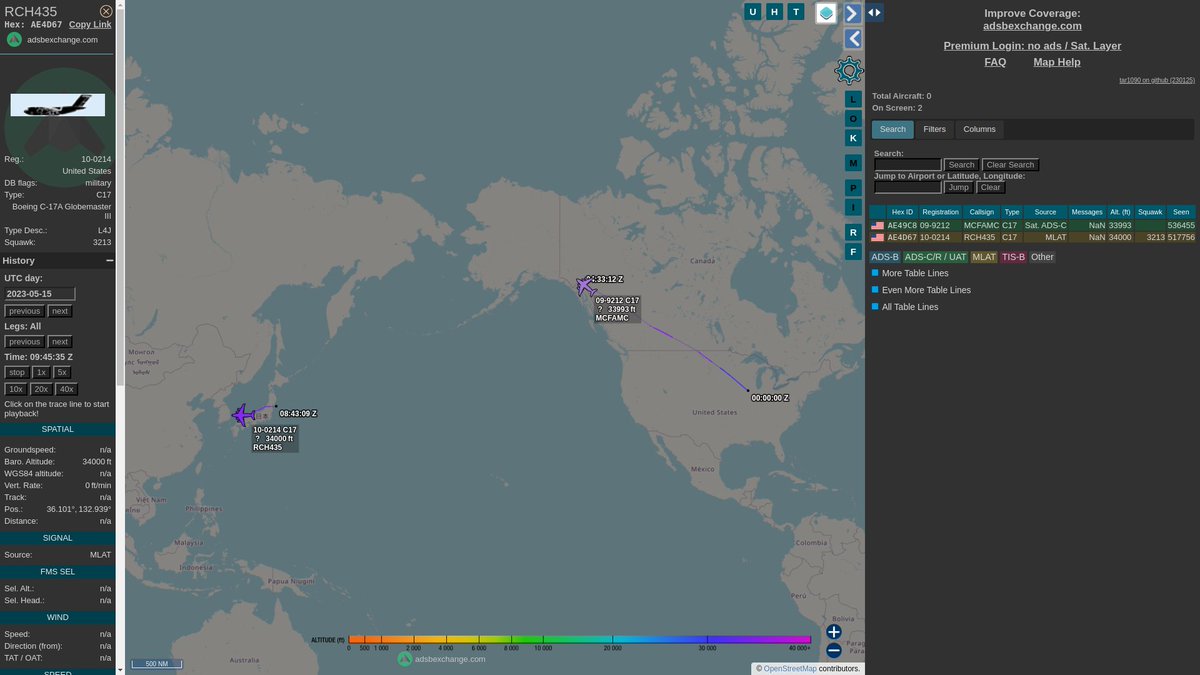The height and width of the screenshot is (675, 1200).
Task: Click the Jump to Airport input field
Action: 908,187
